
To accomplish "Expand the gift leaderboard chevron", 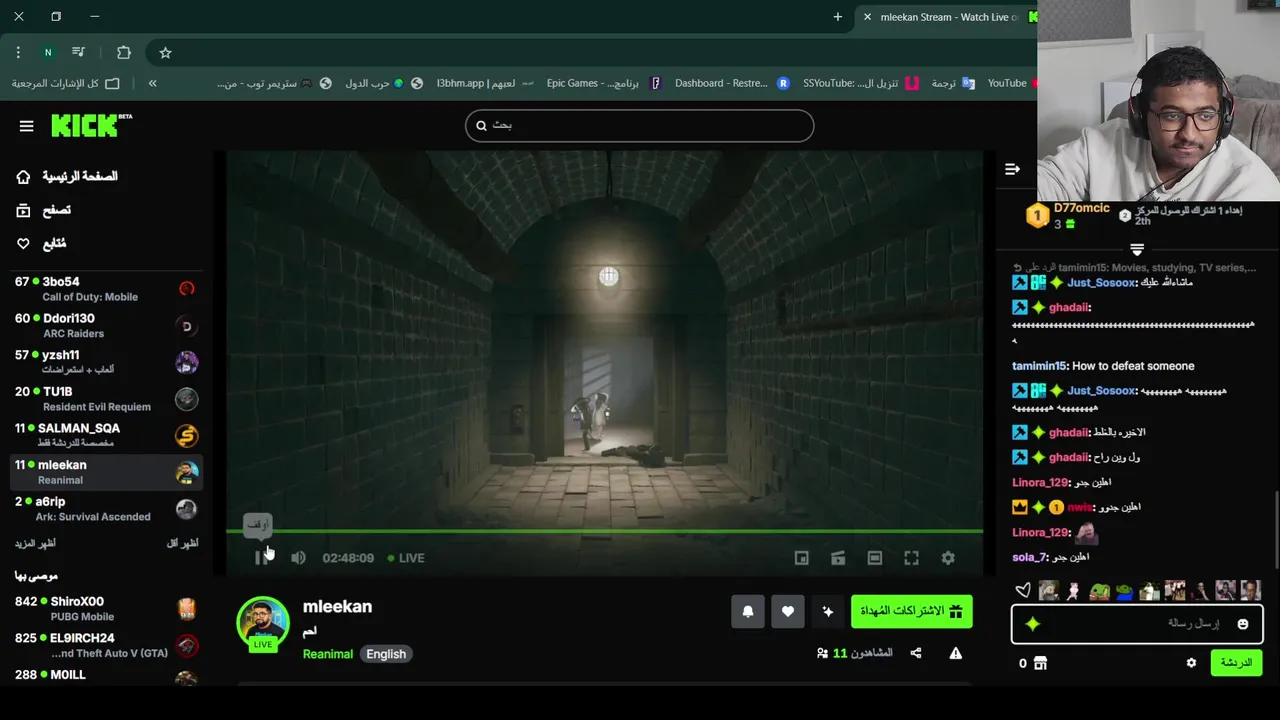I will (1137, 249).
